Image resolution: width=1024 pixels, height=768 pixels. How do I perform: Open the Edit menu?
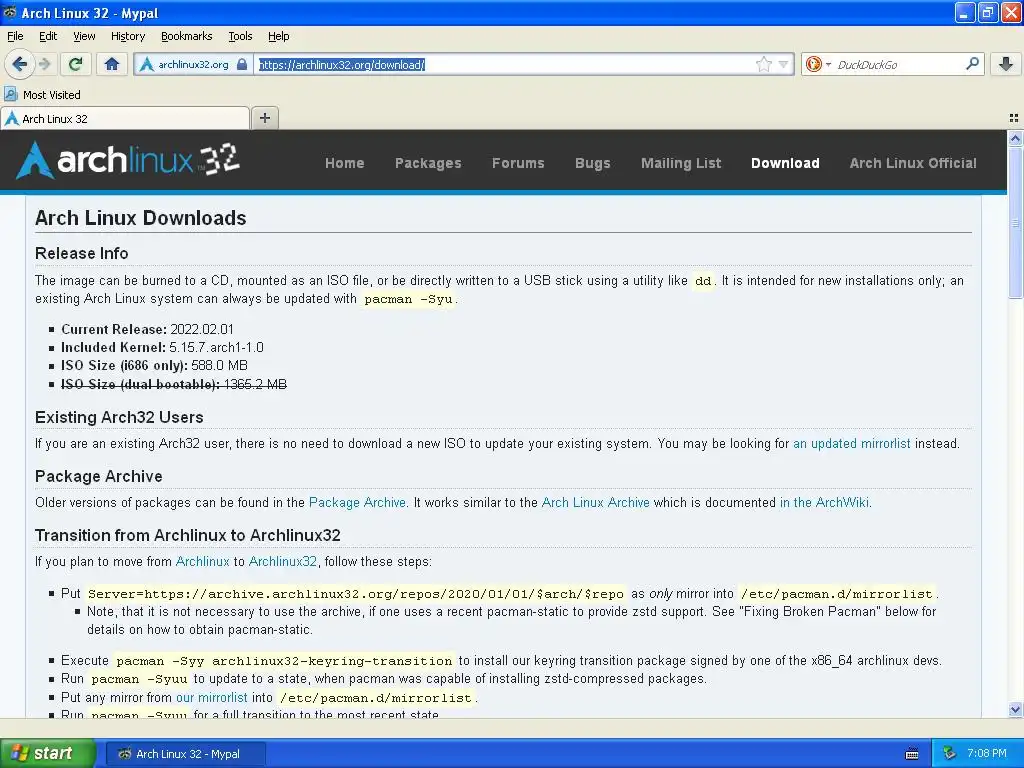[x=48, y=36]
